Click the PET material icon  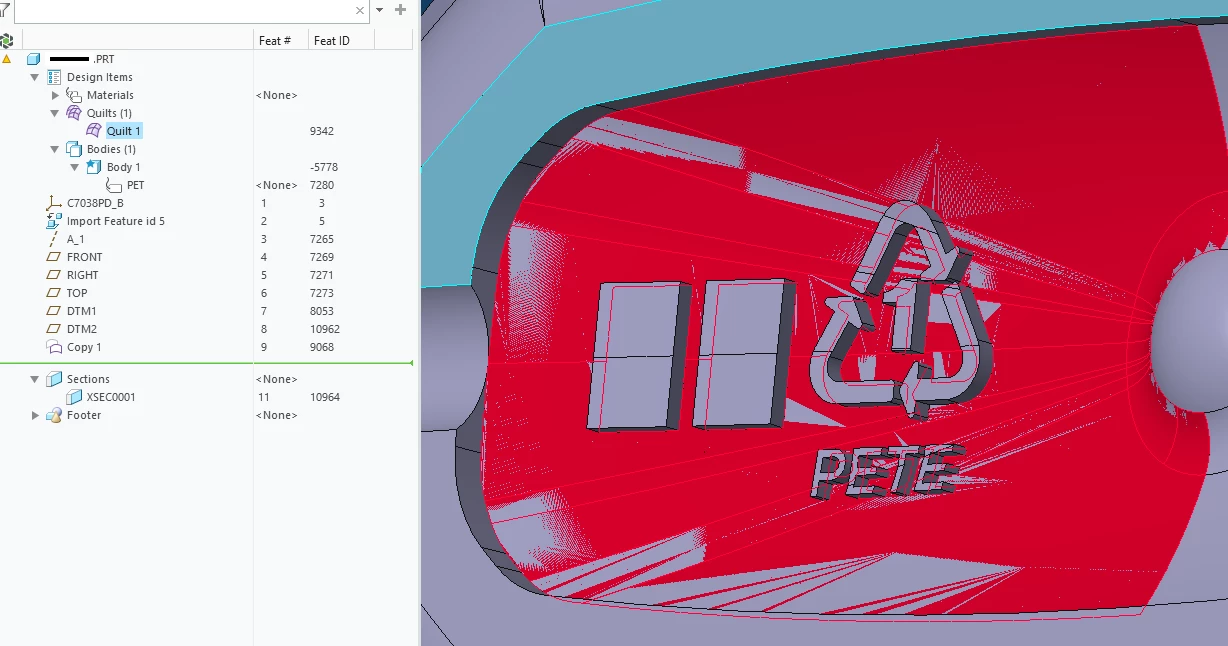(114, 185)
